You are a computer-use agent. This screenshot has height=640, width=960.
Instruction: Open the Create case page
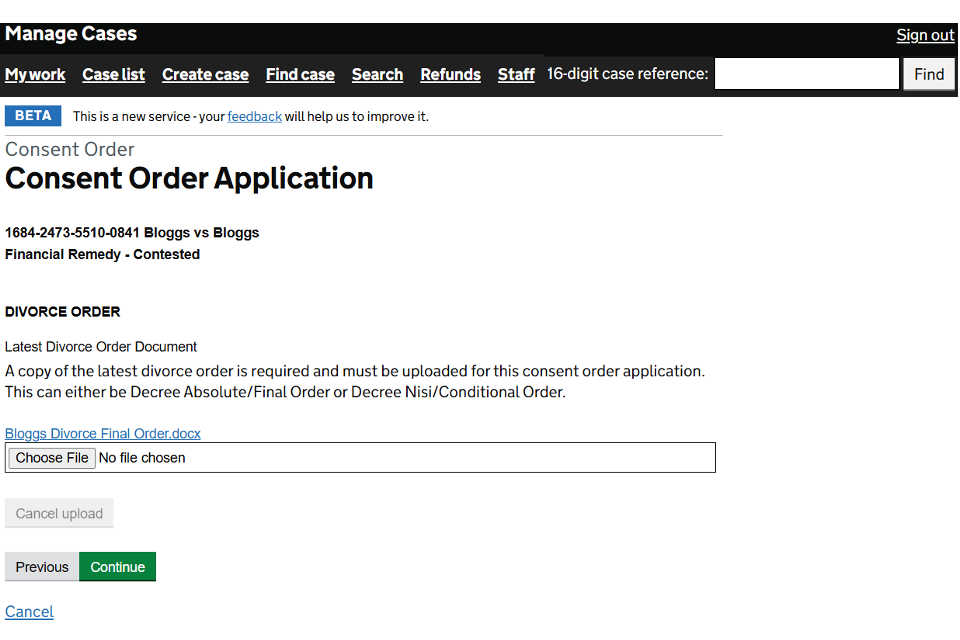click(x=205, y=75)
